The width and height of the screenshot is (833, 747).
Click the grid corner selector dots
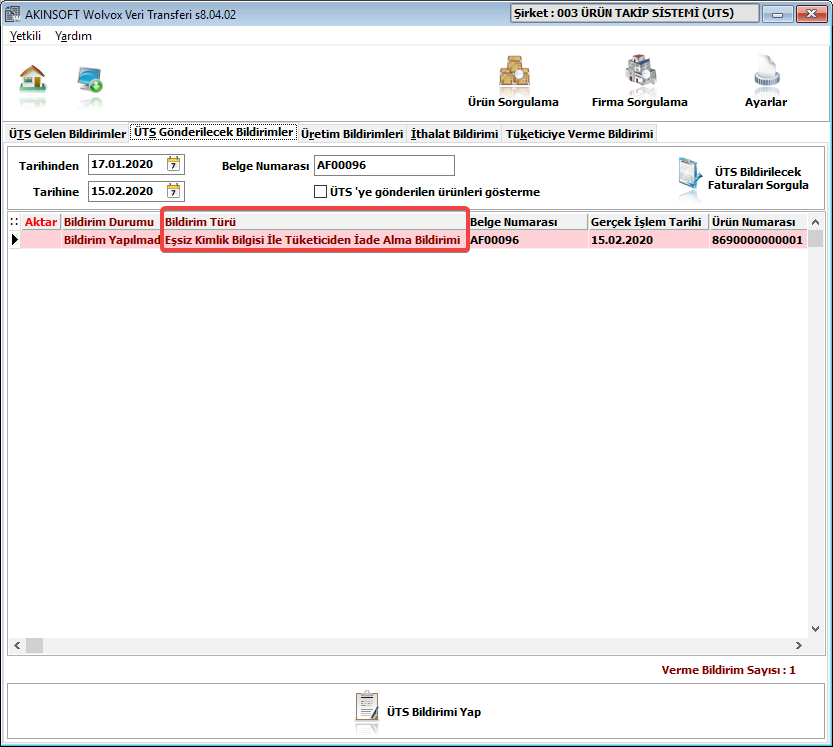14,222
